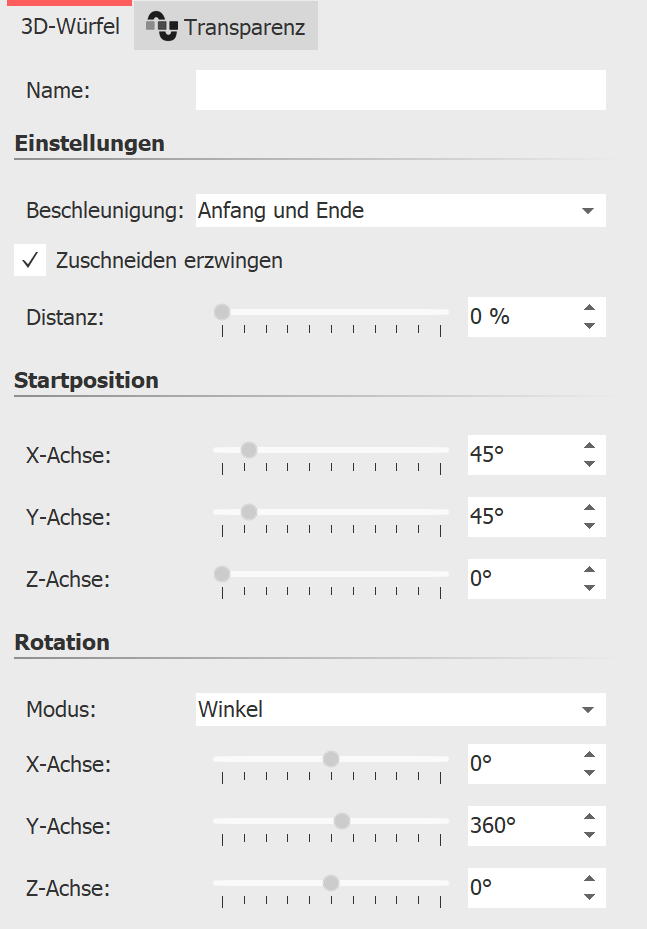The width and height of the screenshot is (647, 929).
Task: Click the X-Achse Rotation slider handle
Action: click(330, 758)
